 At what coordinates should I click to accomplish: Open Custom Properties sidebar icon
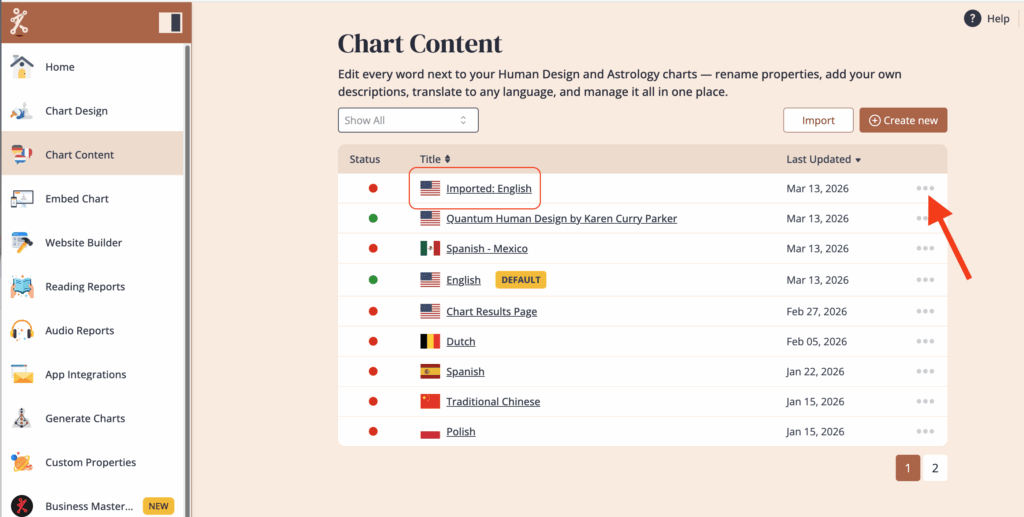22,463
